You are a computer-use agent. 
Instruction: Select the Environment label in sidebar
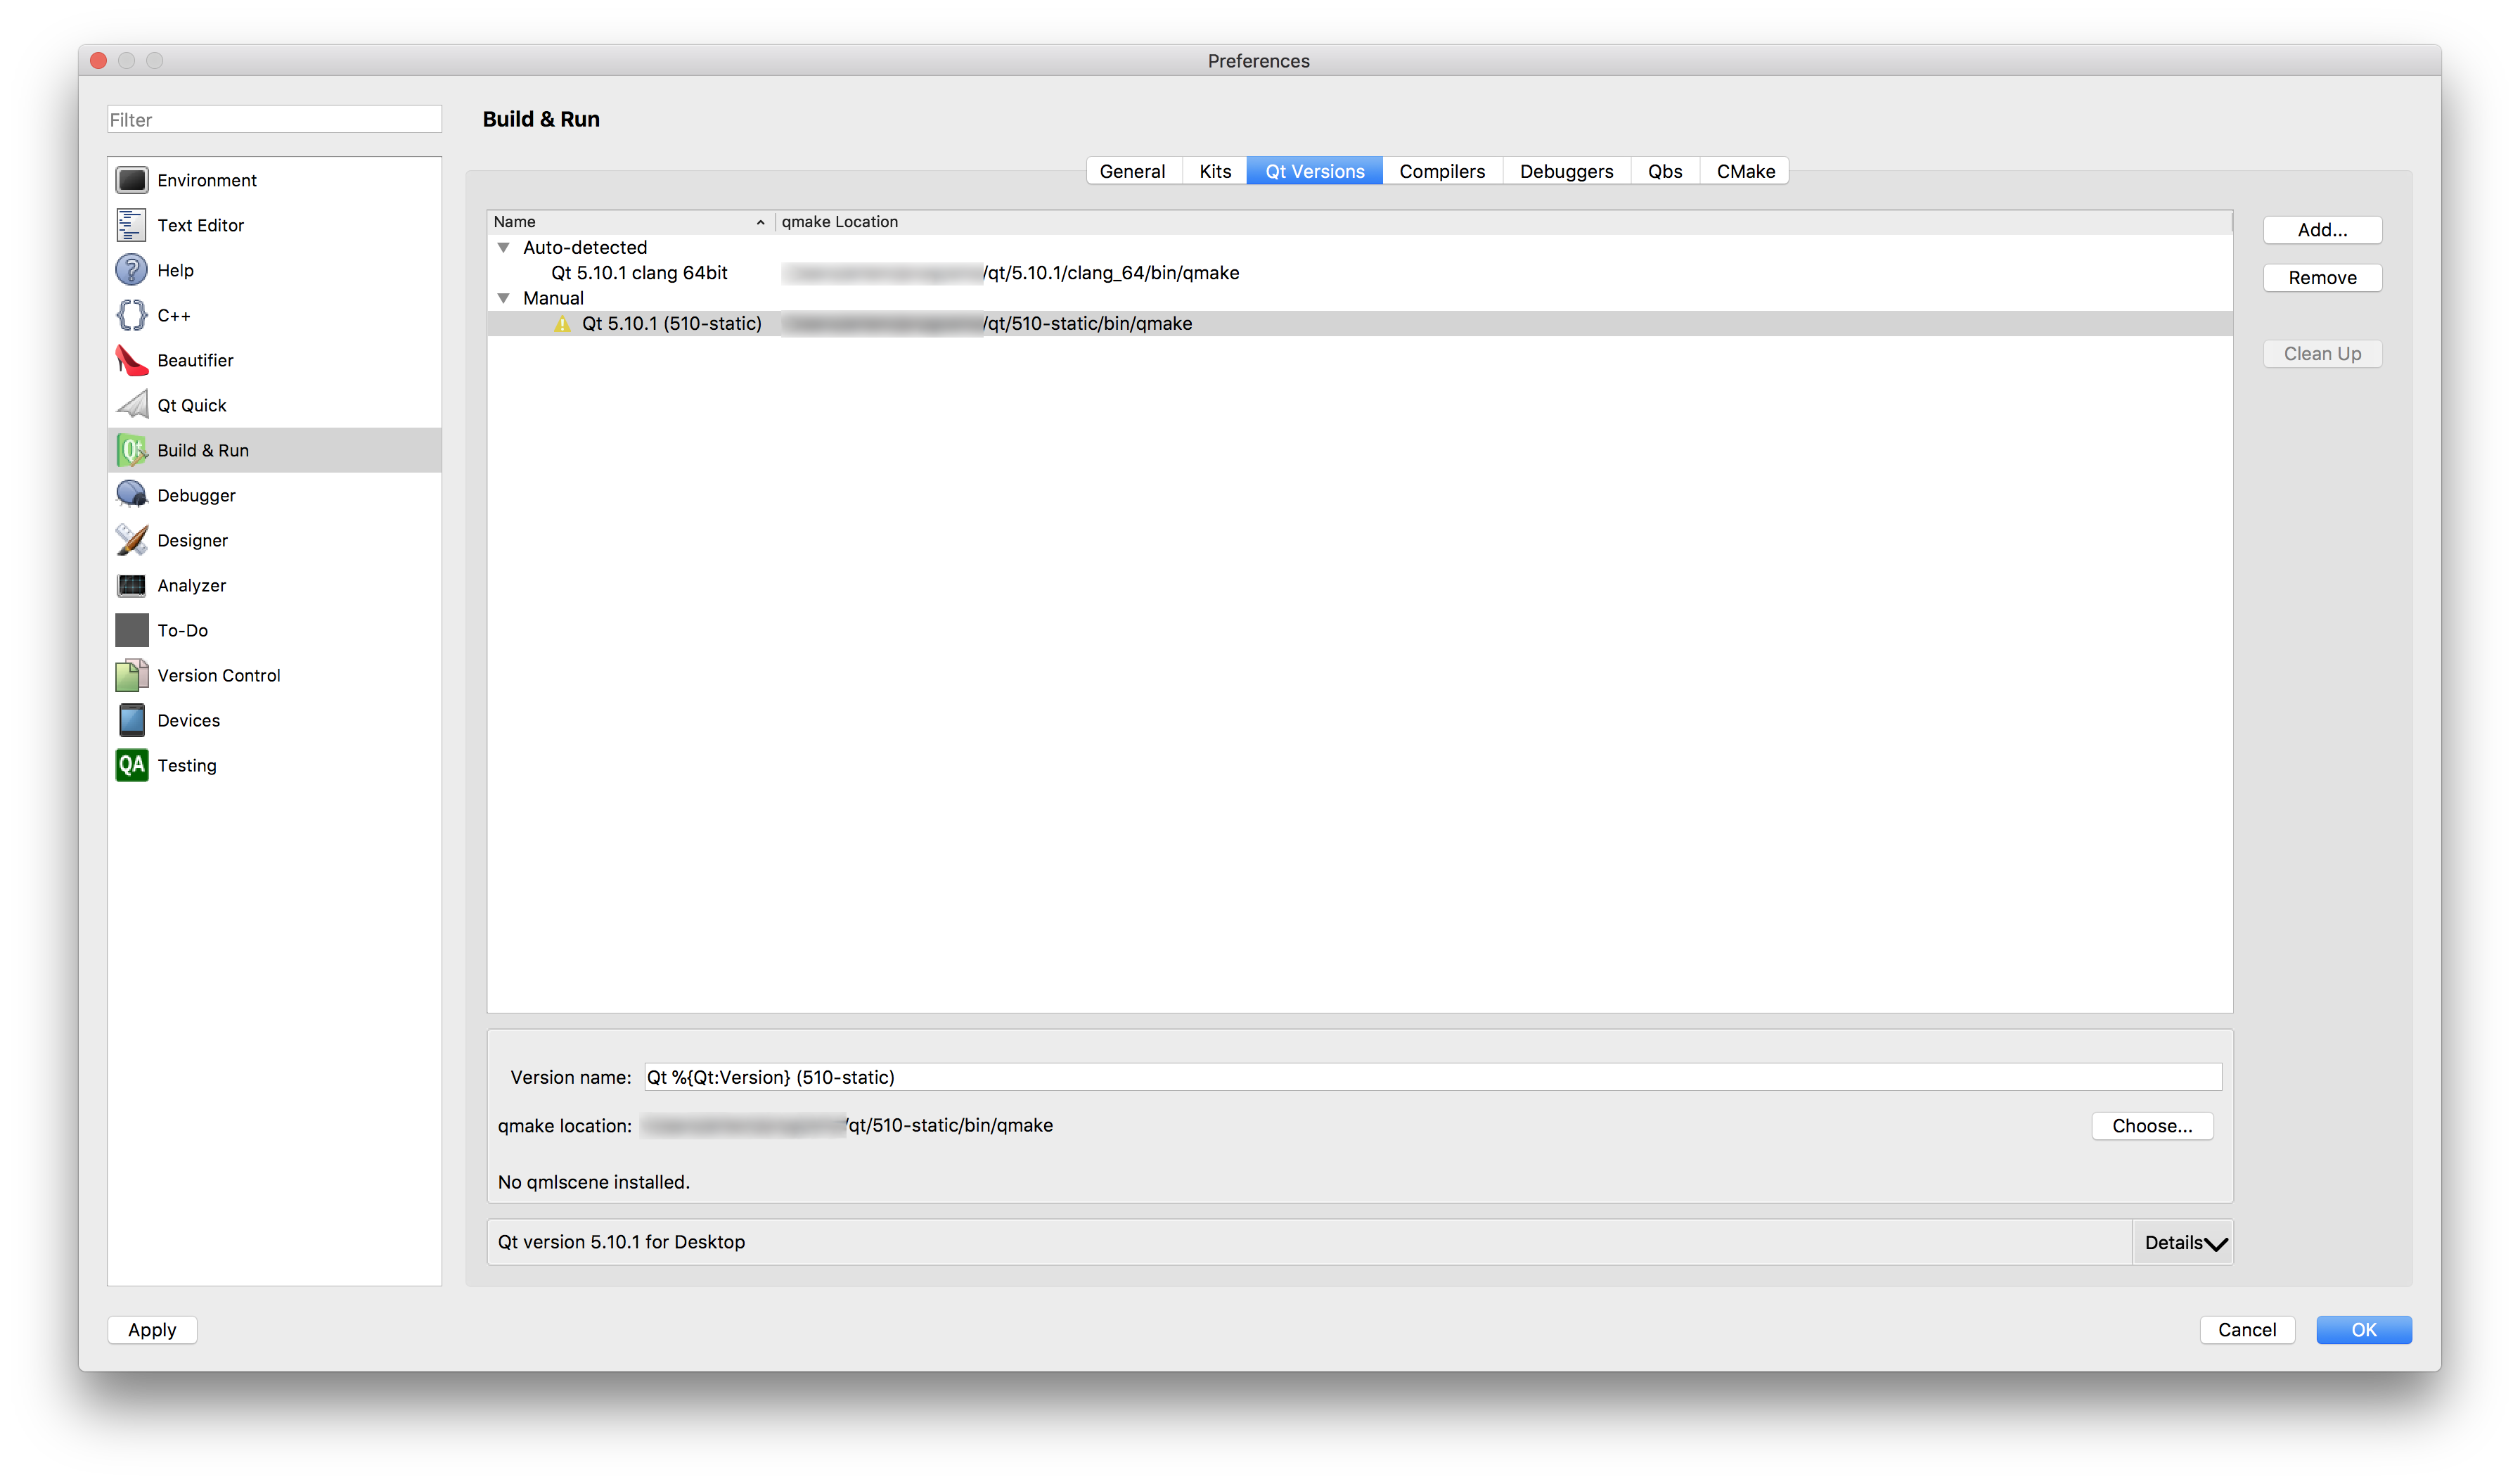pyautogui.click(x=207, y=180)
